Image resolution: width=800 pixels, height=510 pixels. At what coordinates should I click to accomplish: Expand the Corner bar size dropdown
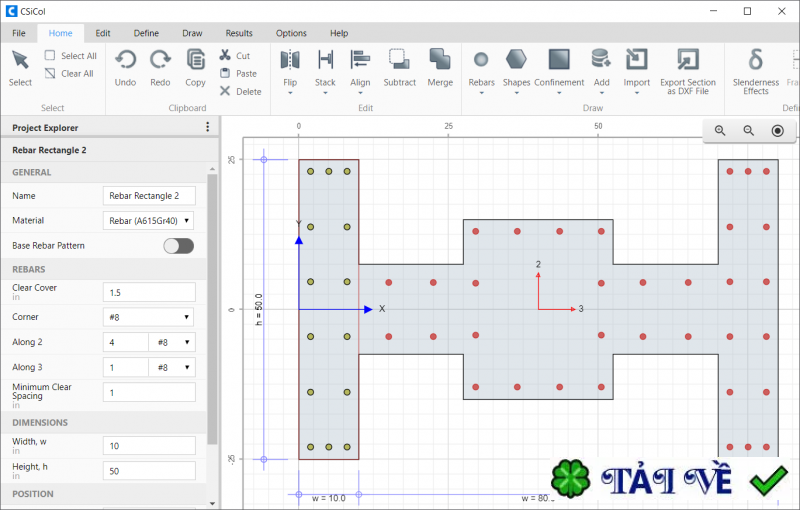pos(149,317)
